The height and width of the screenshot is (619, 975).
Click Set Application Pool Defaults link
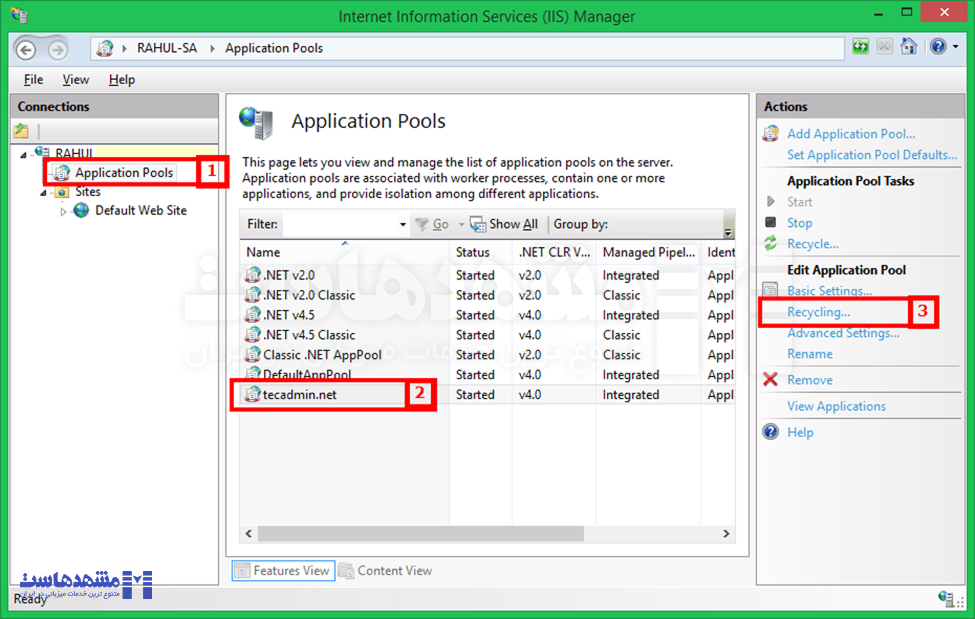click(x=872, y=154)
